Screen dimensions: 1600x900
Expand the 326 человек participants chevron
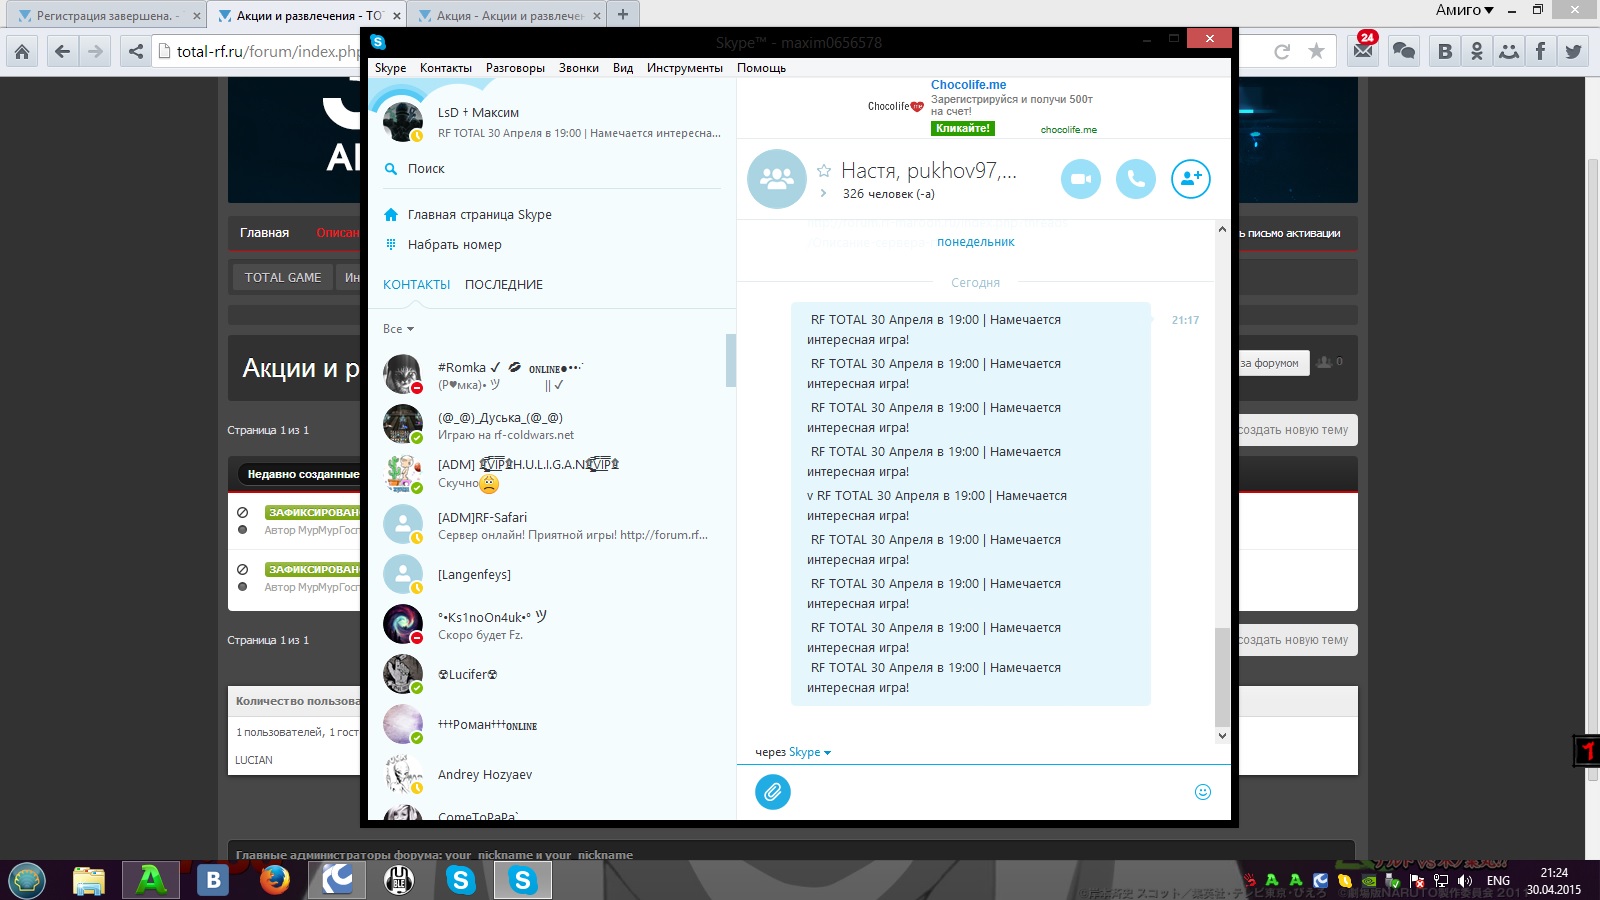tap(823, 194)
